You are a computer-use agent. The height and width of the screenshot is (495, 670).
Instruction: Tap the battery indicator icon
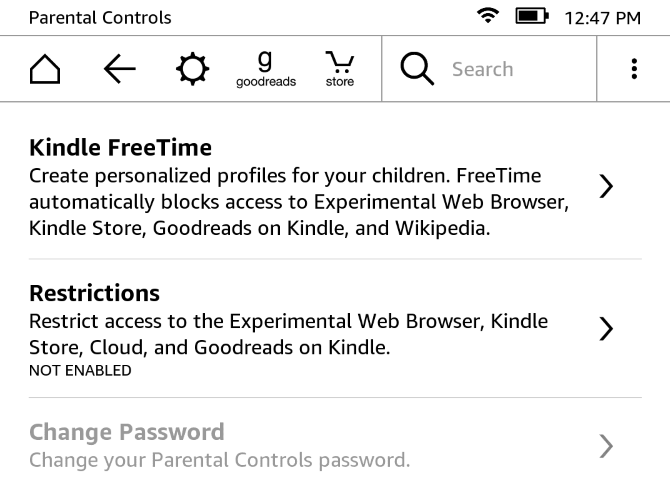pyautogui.click(x=529, y=17)
